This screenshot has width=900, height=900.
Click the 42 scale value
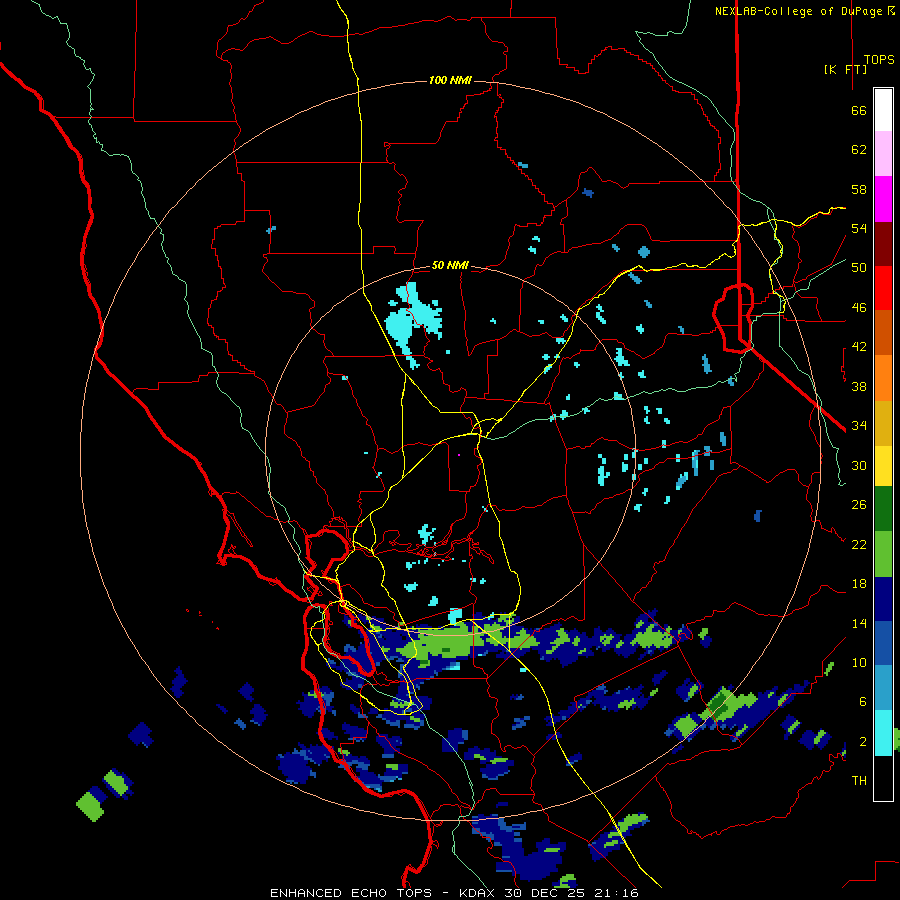859,347
